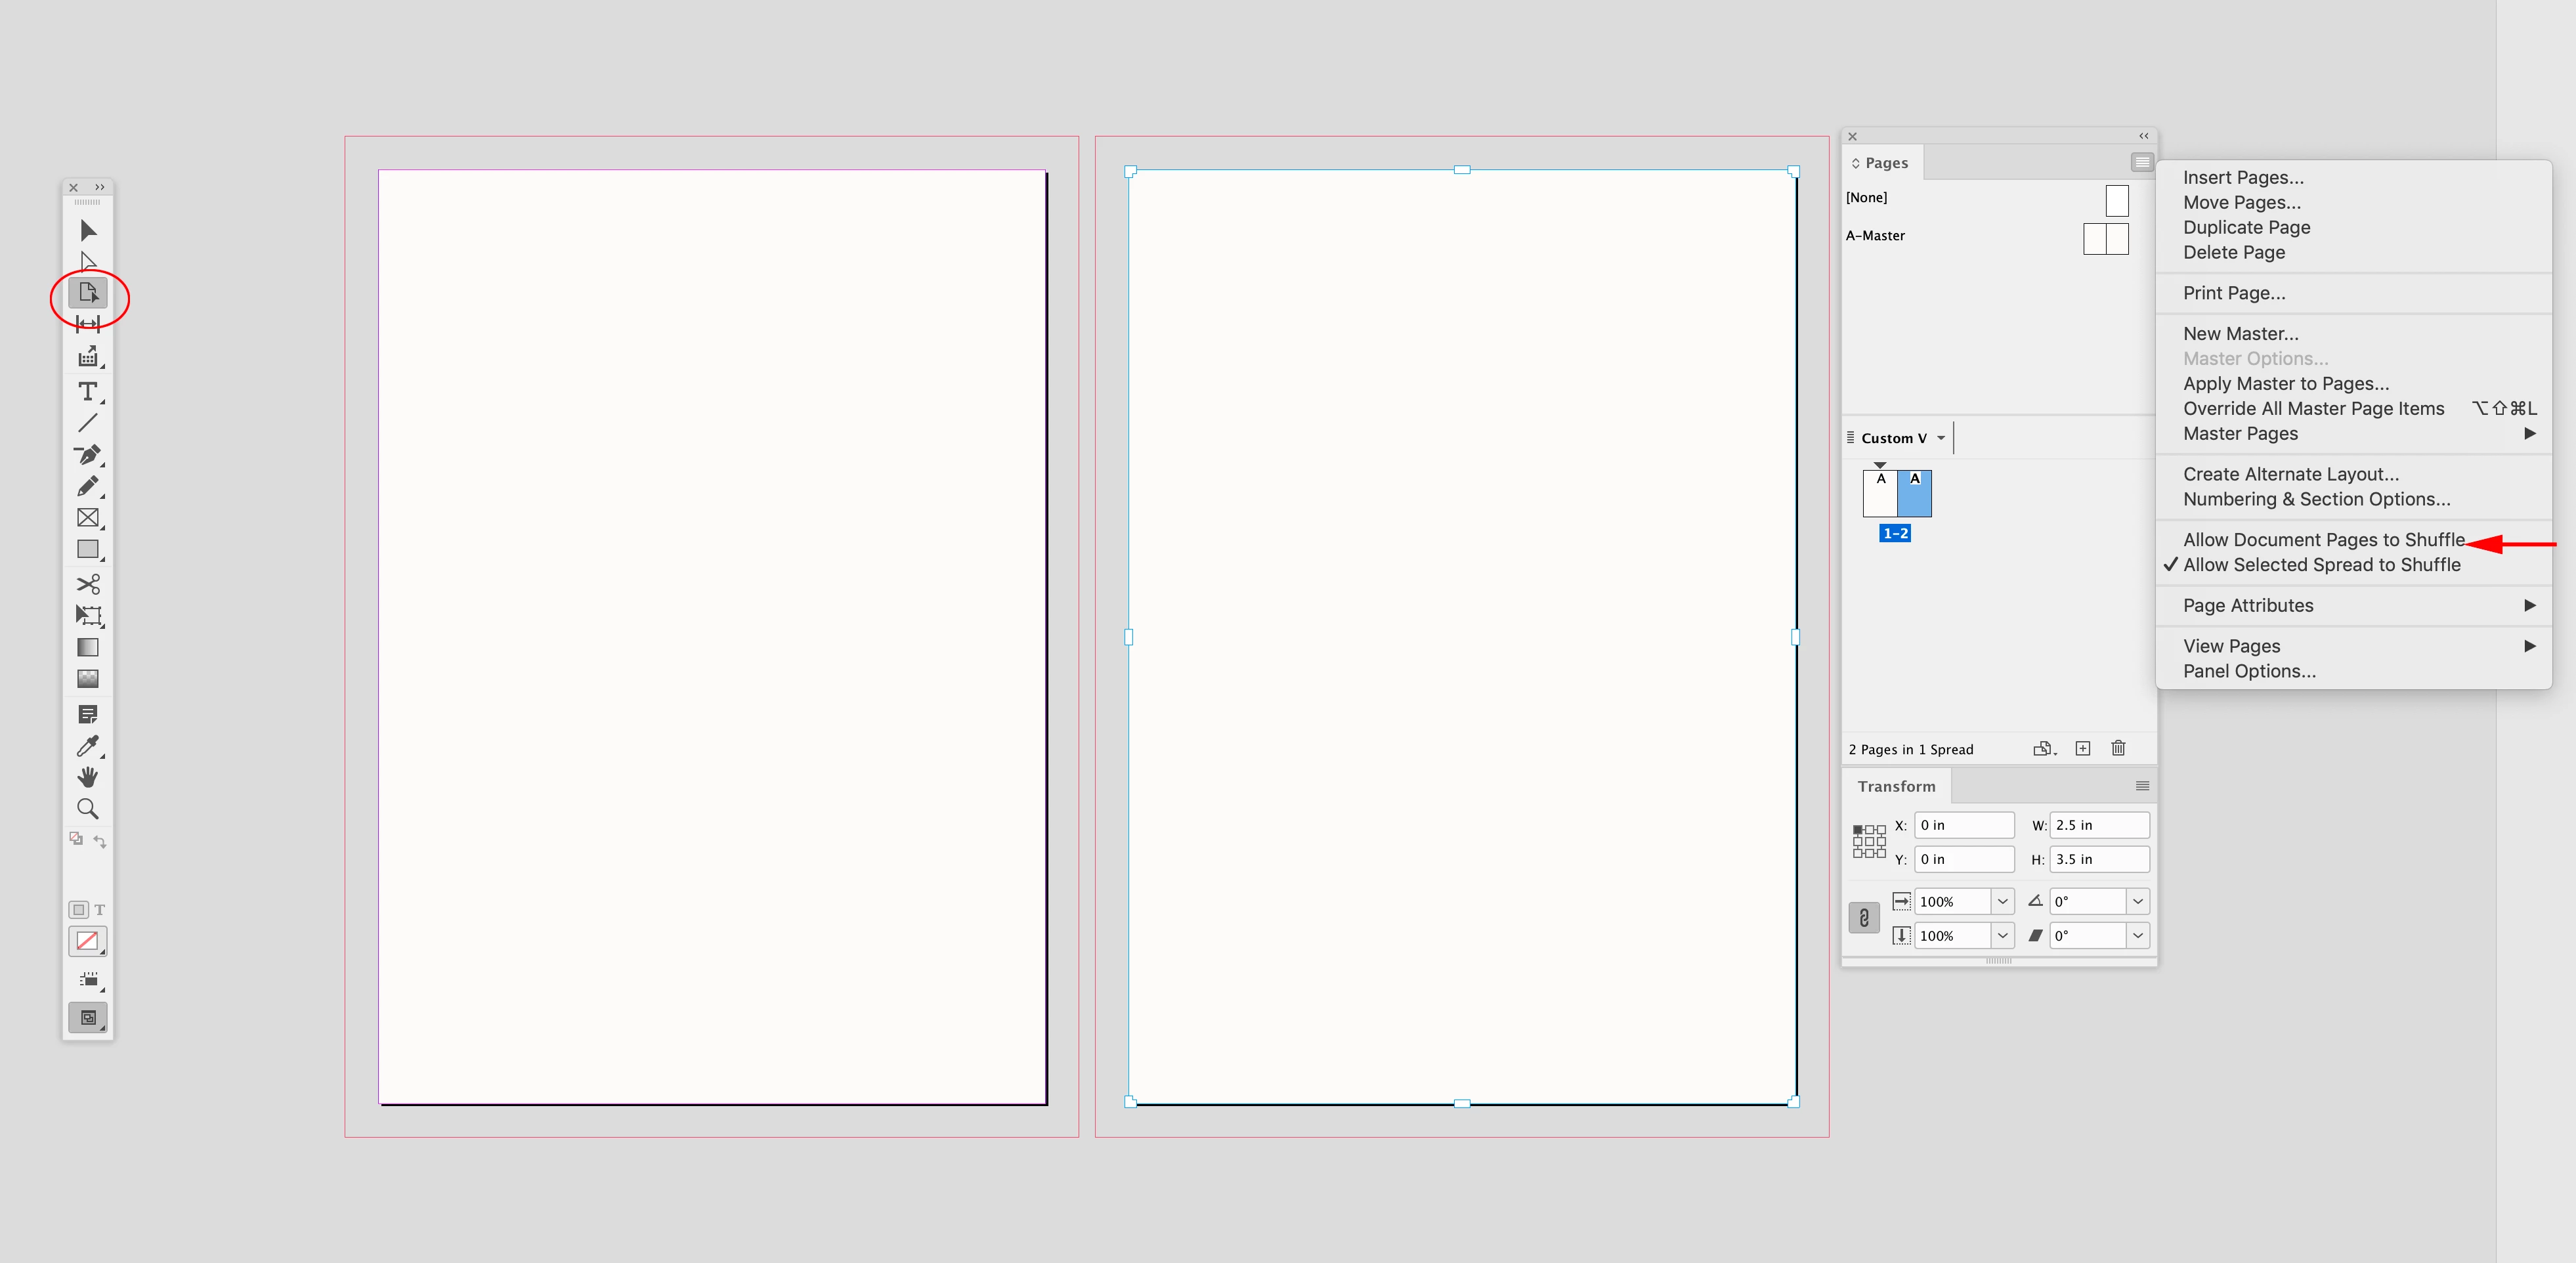Open the Page Attributes submenu
Image resolution: width=2576 pixels, height=1263 pixels.
click(x=2248, y=605)
